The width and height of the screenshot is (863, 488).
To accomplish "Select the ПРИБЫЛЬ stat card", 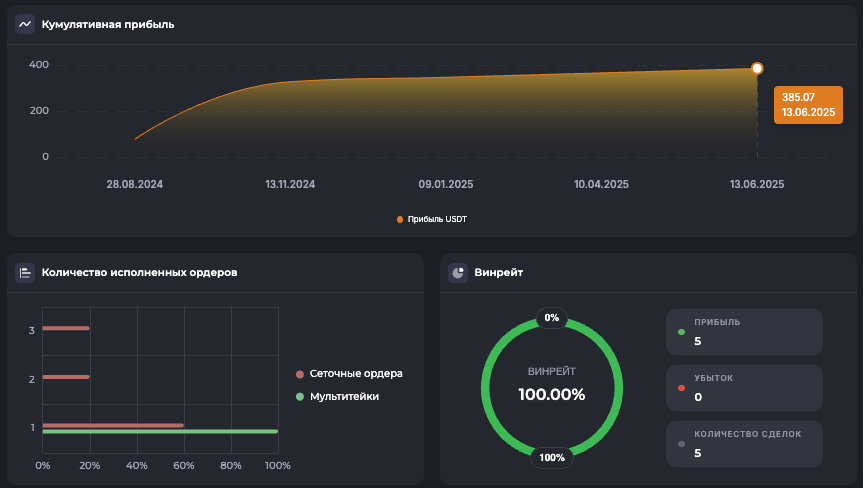I will (744, 332).
